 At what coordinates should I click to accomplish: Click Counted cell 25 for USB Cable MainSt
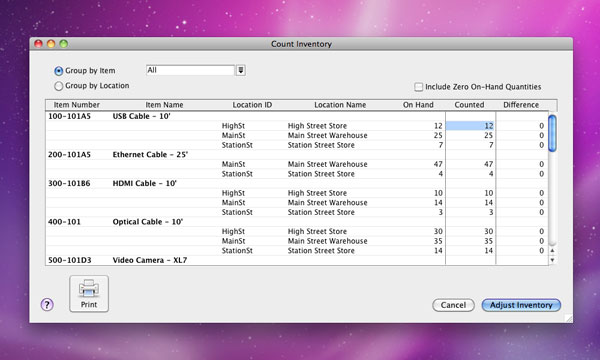(470, 135)
